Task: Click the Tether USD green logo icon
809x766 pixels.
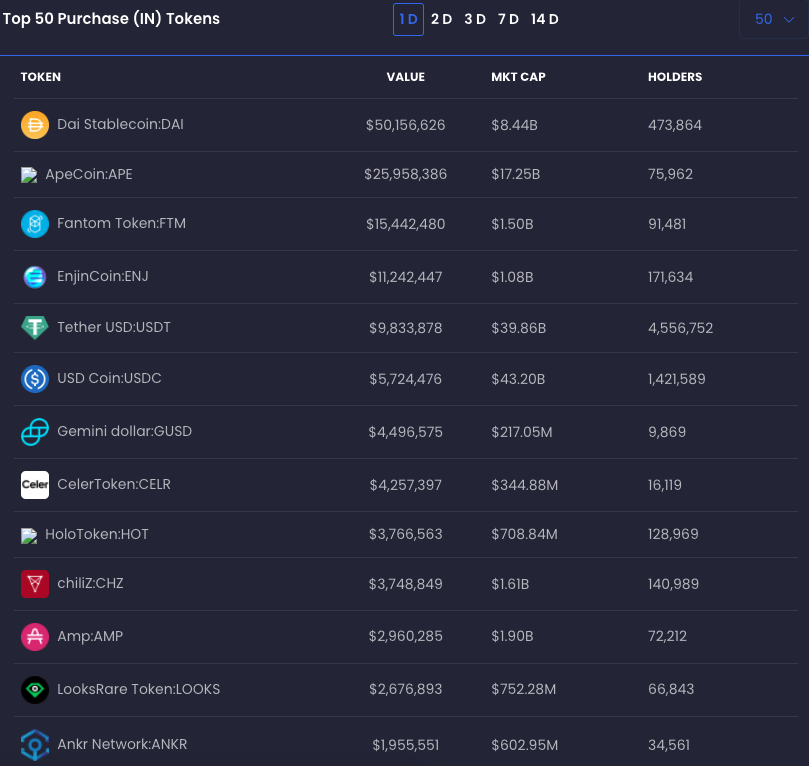Action: (x=35, y=328)
